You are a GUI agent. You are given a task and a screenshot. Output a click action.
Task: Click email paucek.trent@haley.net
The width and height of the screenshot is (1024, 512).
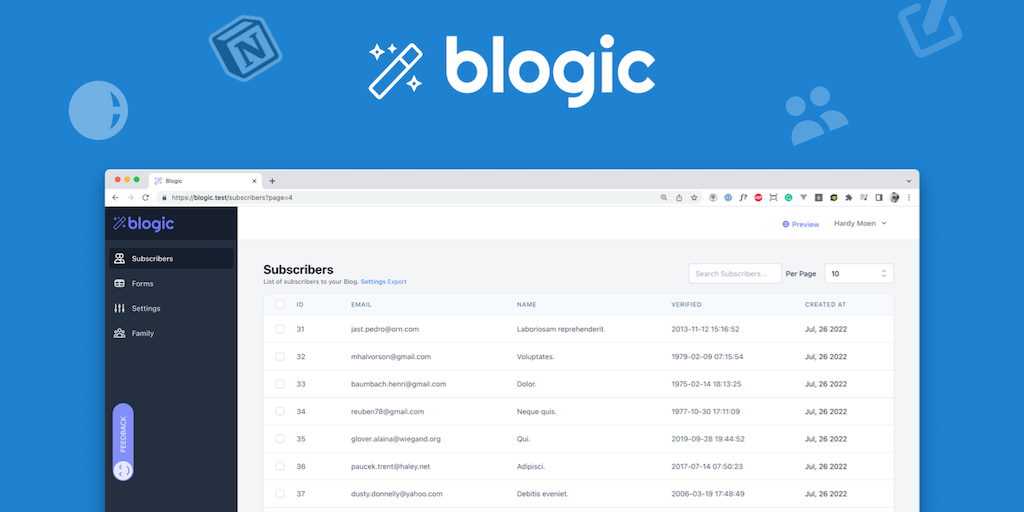click(x=391, y=466)
